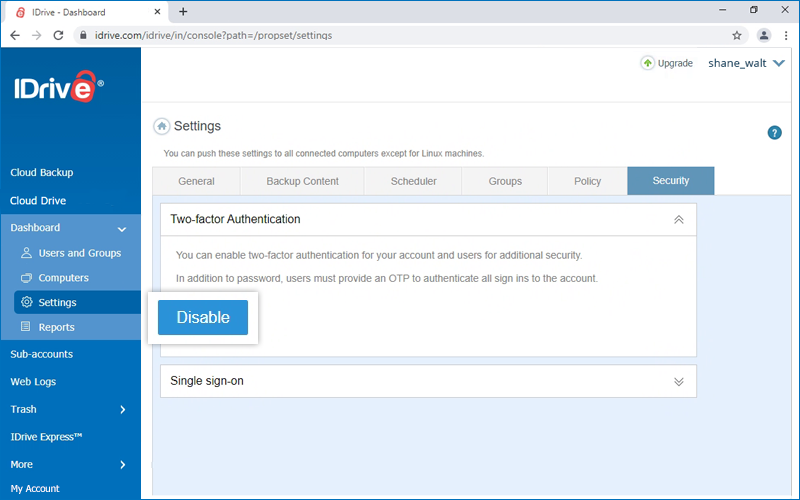
Task: Open the Computers page
Action: [x=63, y=278]
